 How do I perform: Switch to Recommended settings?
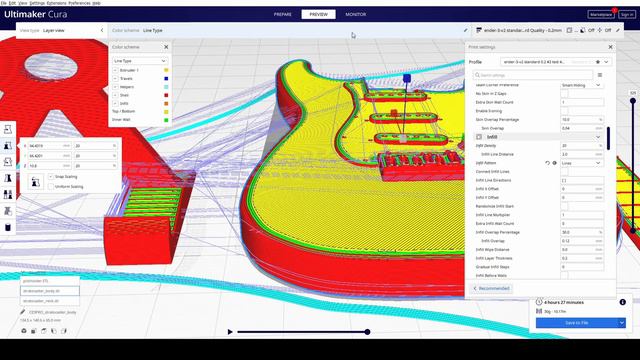click(x=491, y=289)
